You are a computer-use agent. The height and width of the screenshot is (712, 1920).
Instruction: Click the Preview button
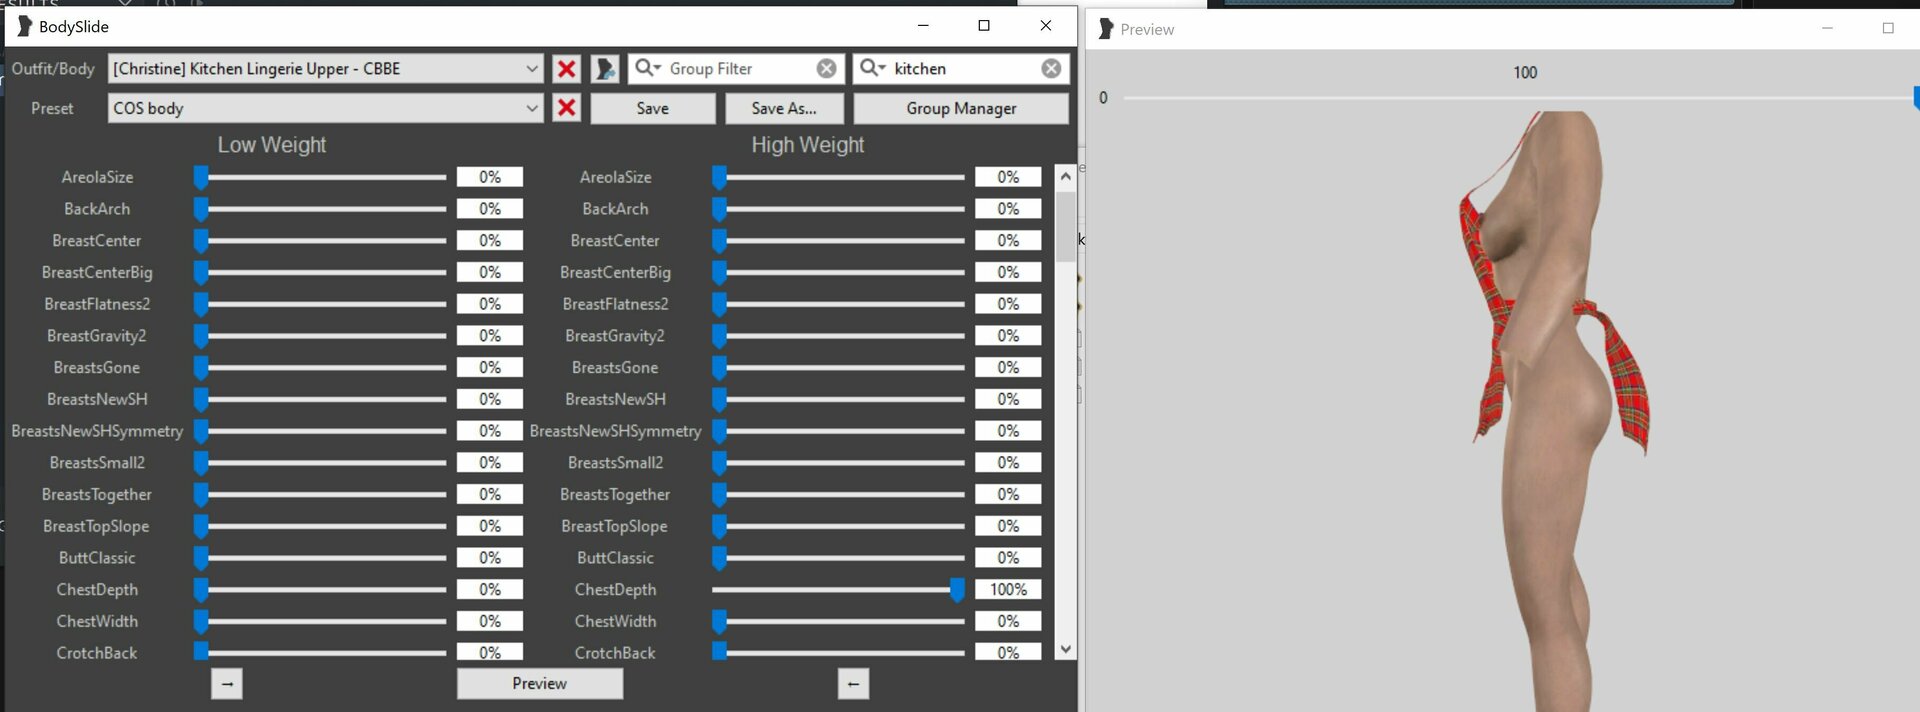pos(540,684)
